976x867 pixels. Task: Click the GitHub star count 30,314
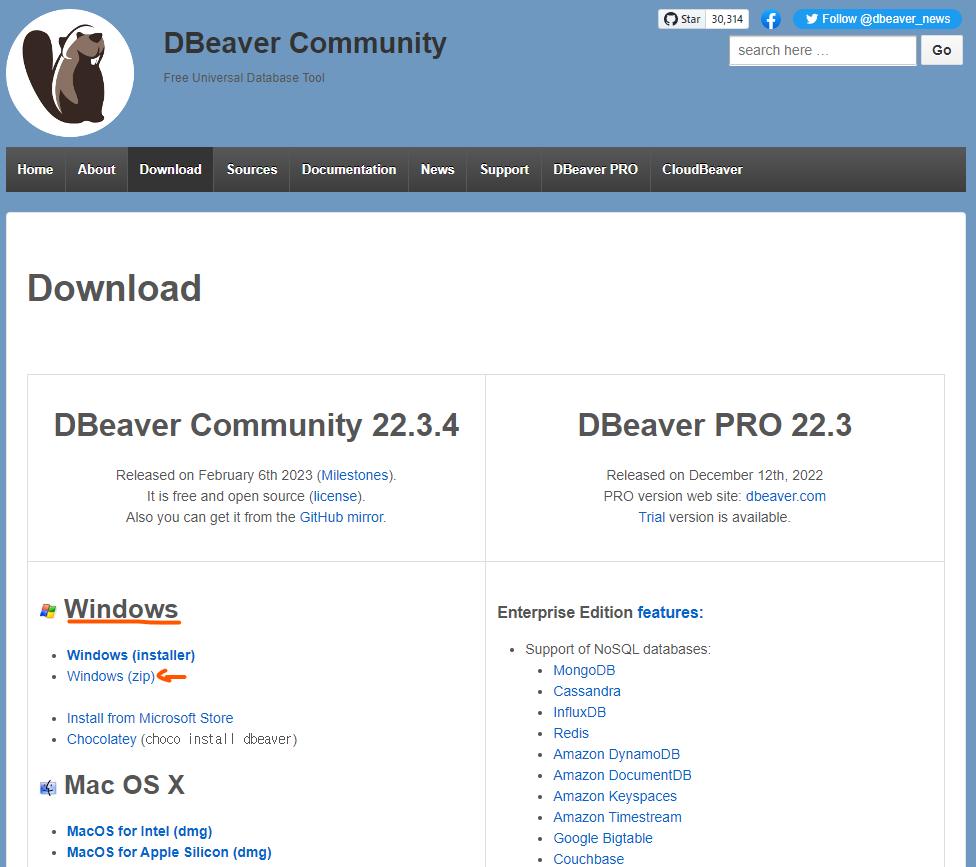click(x=727, y=19)
